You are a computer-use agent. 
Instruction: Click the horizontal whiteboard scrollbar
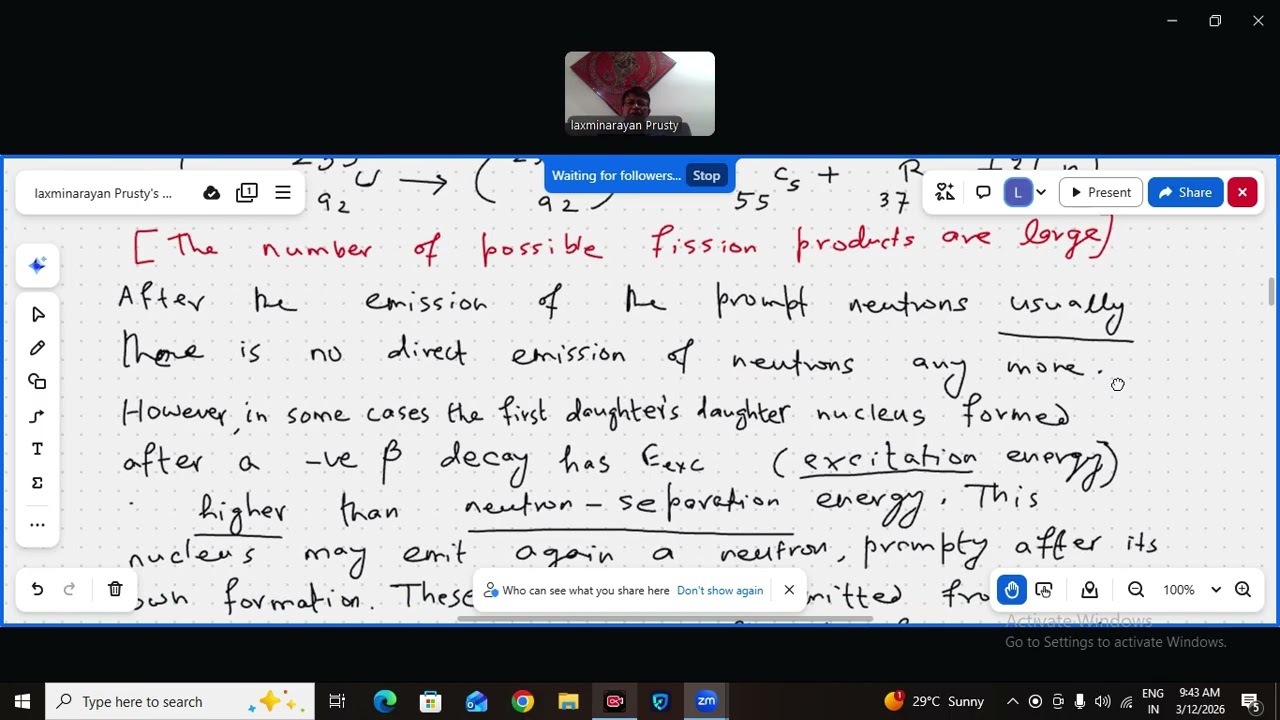click(x=664, y=620)
